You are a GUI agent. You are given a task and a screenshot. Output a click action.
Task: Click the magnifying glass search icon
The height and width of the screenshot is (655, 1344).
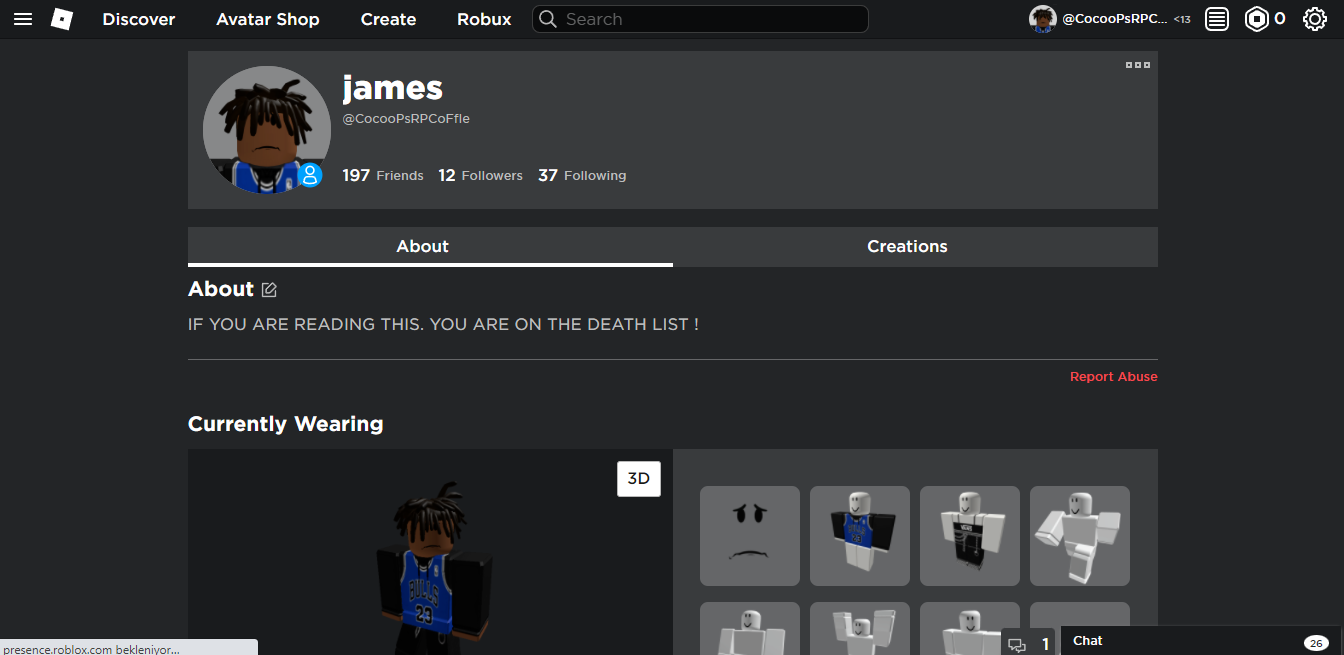(547, 19)
